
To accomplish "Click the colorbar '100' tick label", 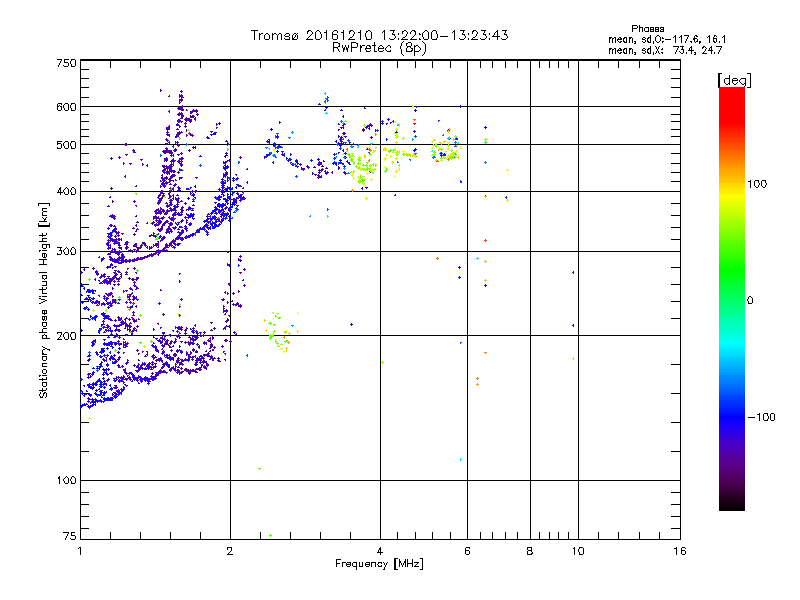I will coord(757,184).
